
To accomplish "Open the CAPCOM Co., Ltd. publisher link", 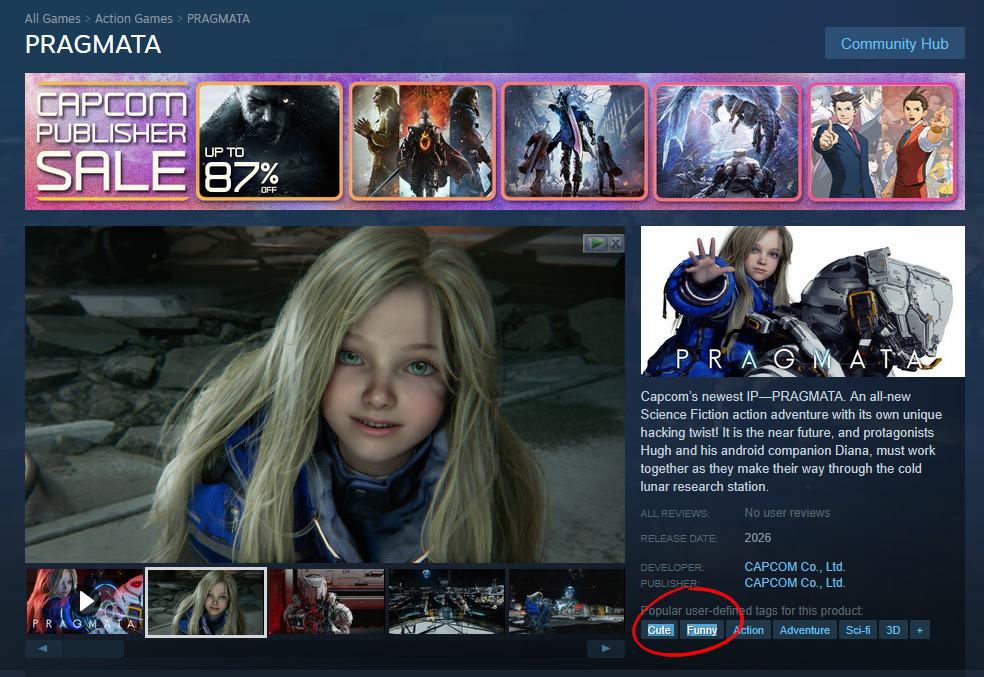I will [x=794, y=583].
